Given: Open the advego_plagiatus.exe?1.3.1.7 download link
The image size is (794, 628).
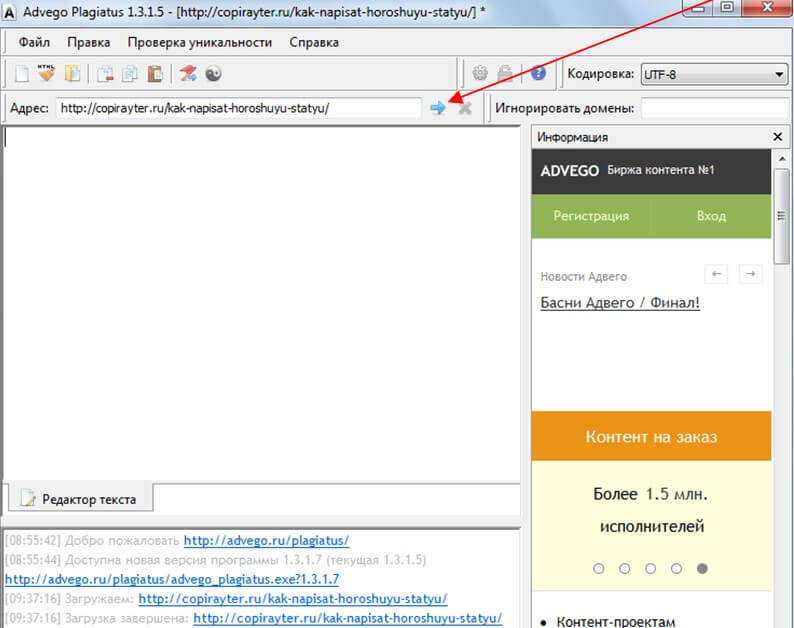Looking at the screenshot, I should pyautogui.click(x=172, y=579).
